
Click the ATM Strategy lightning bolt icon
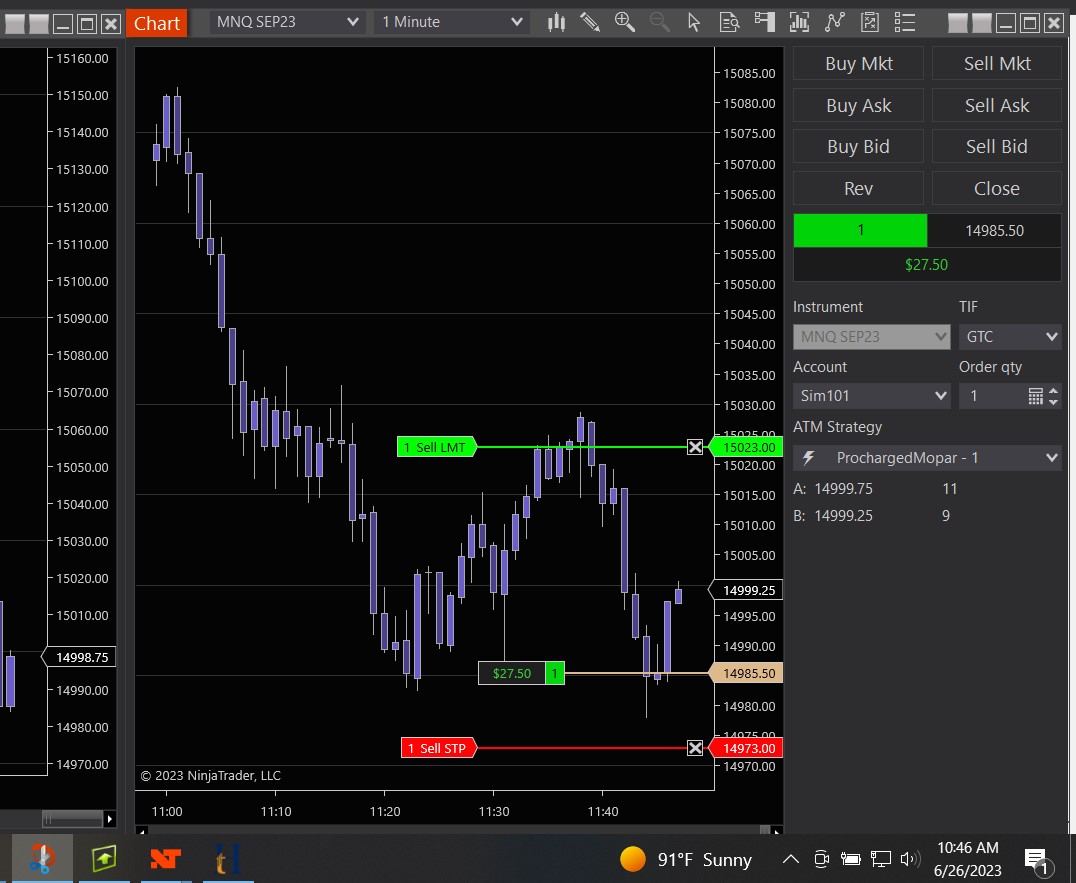[x=809, y=458]
